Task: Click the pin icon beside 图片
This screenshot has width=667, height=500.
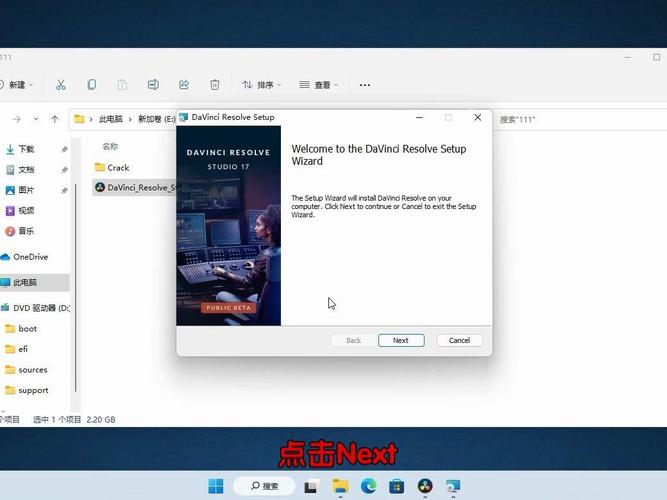Action: click(x=64, y=190)
